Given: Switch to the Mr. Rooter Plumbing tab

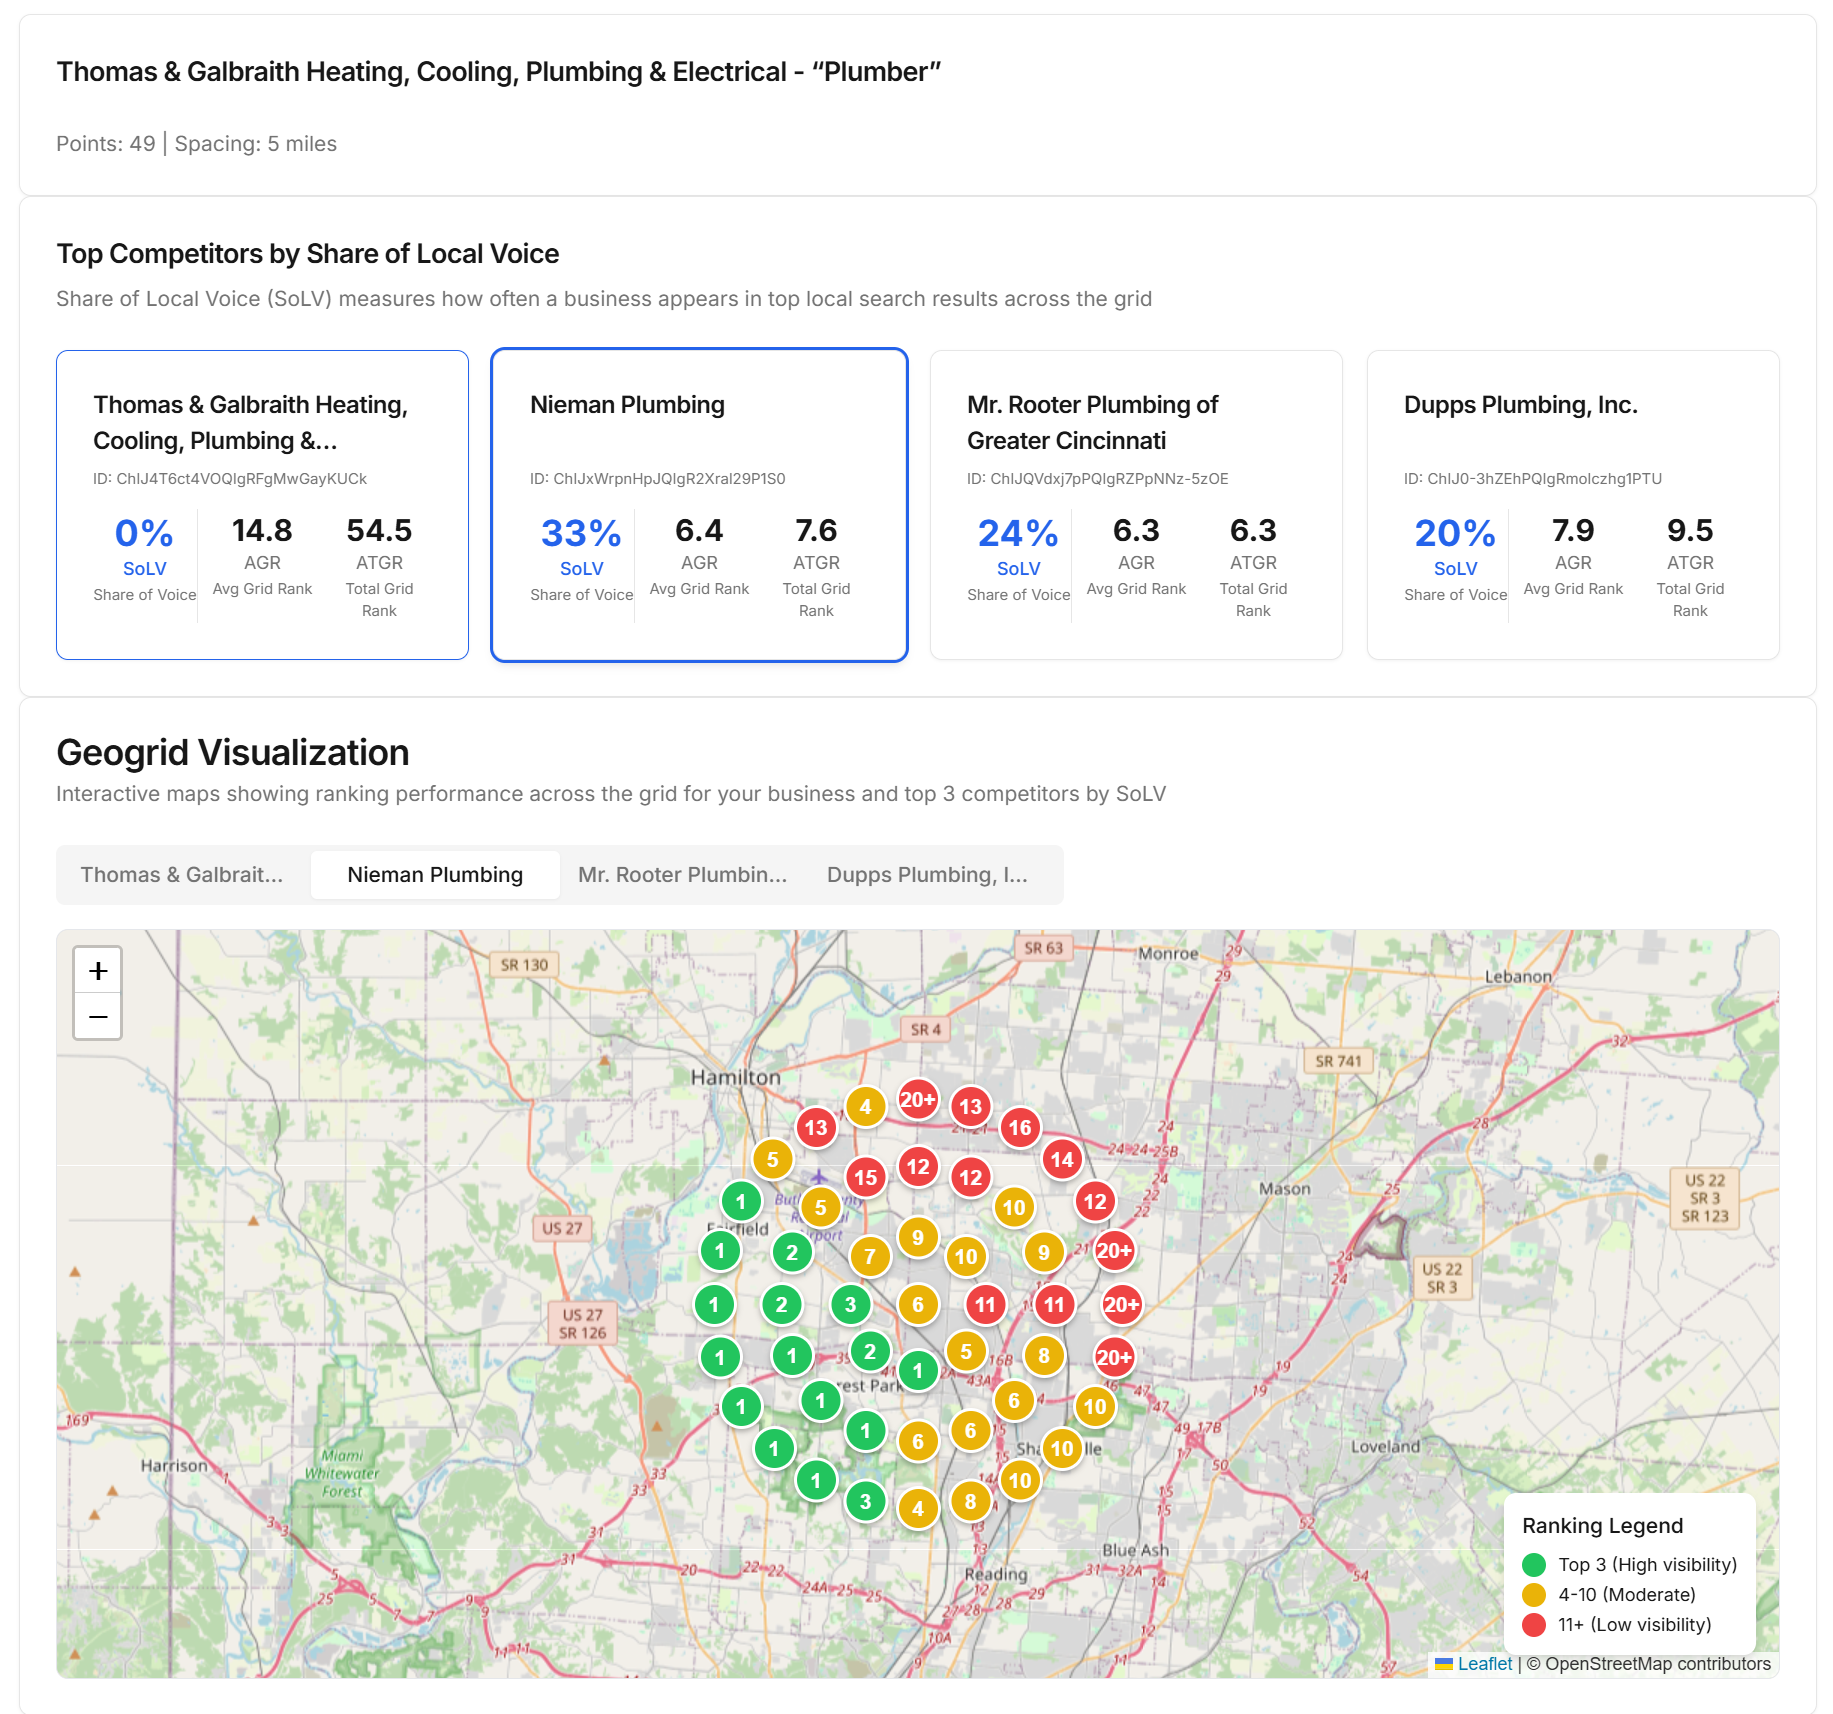Looking at the screenshot, I should coord(682,874).
